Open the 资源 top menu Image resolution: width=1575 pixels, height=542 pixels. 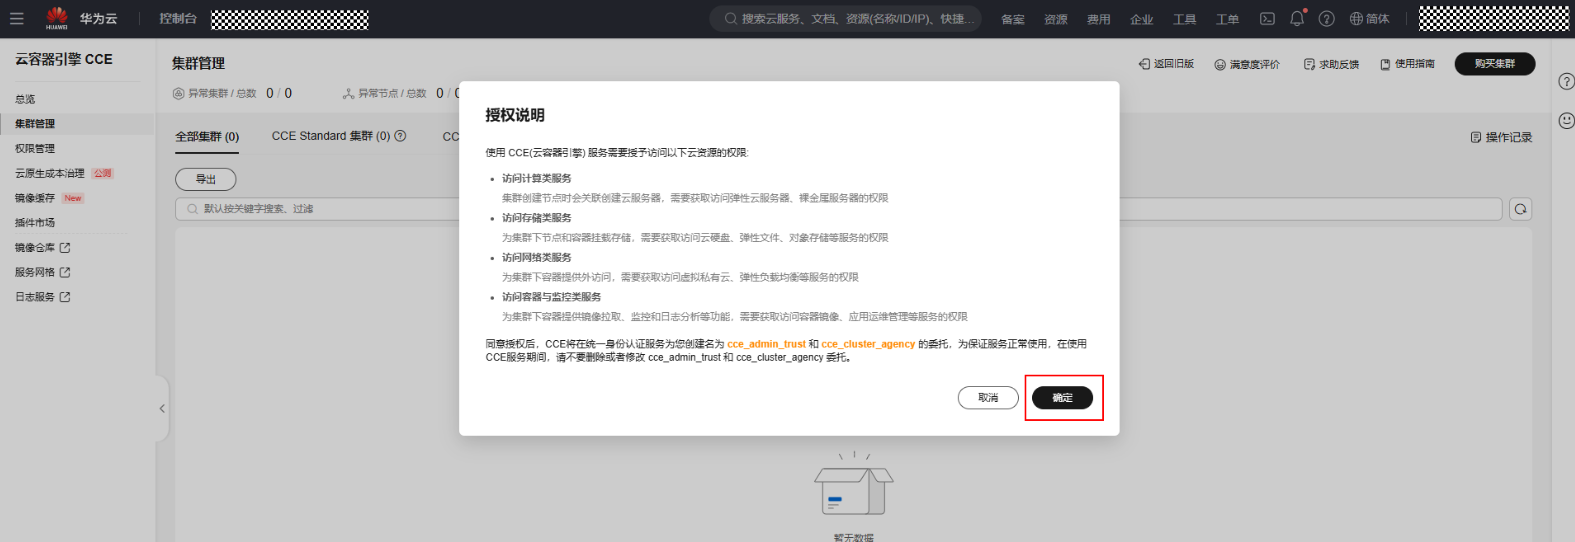pyautogui.click(x=1056, y=19)
